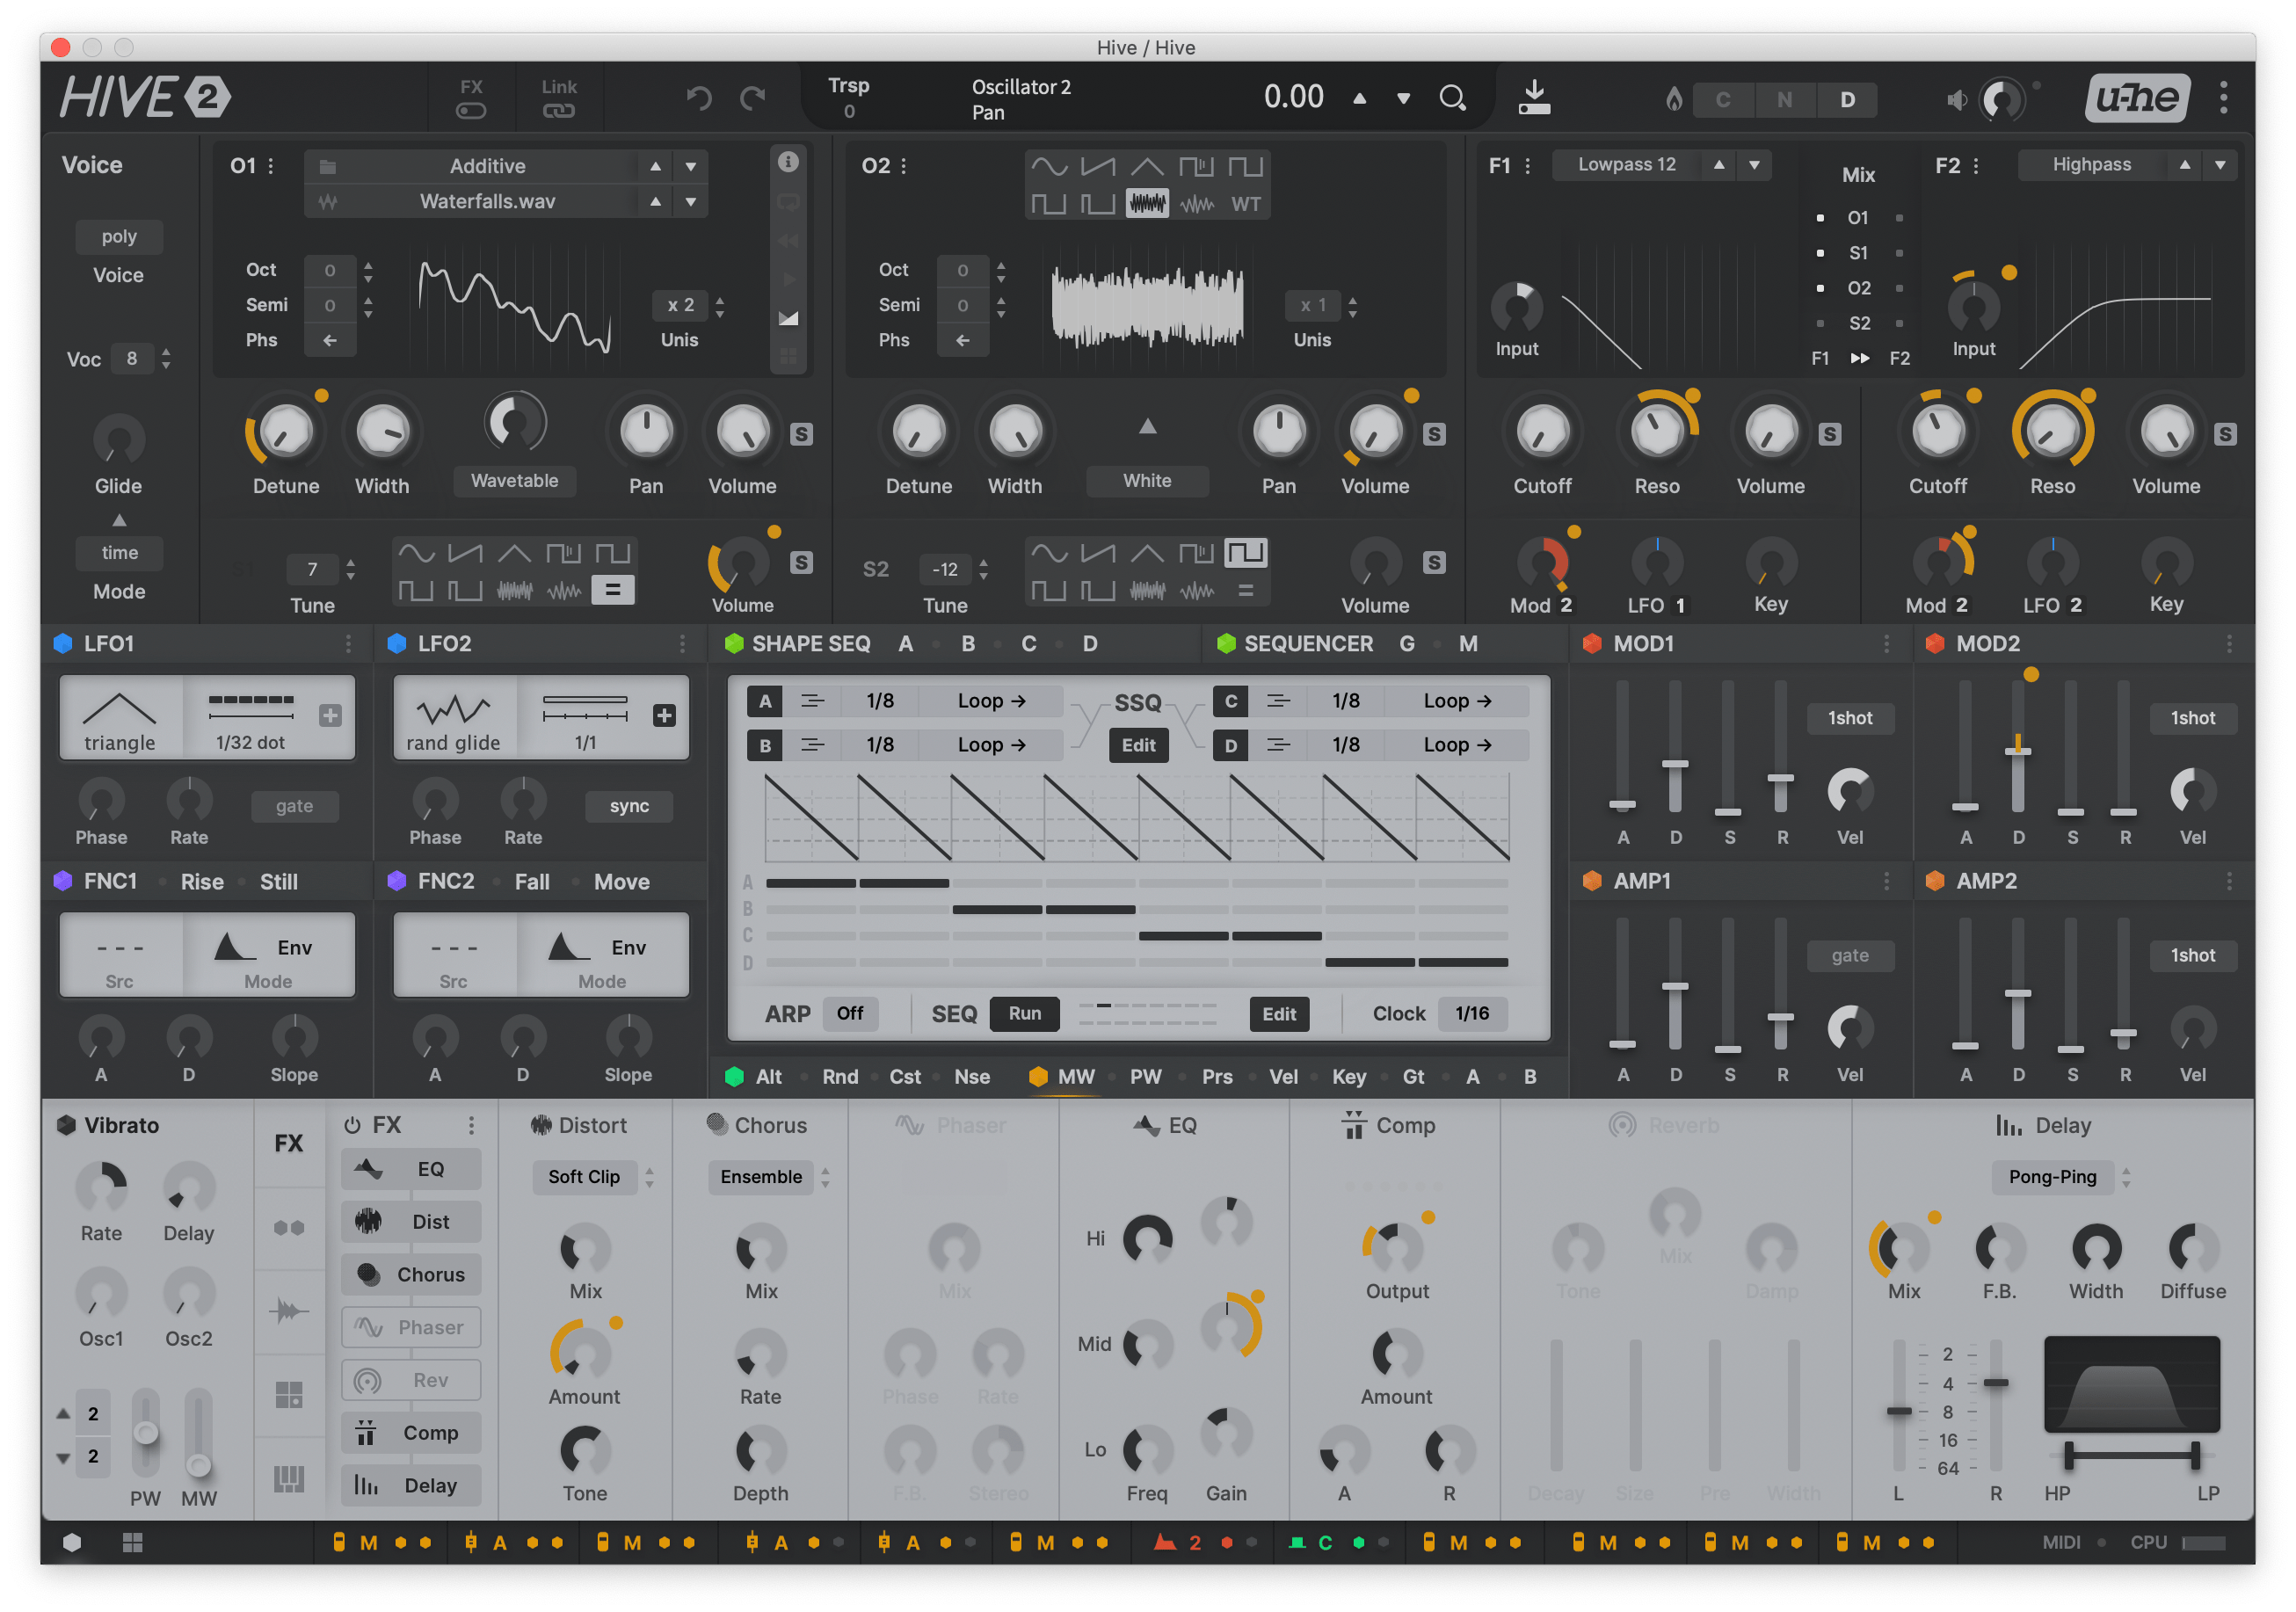Toggle LFO2 sync switch

629,806
